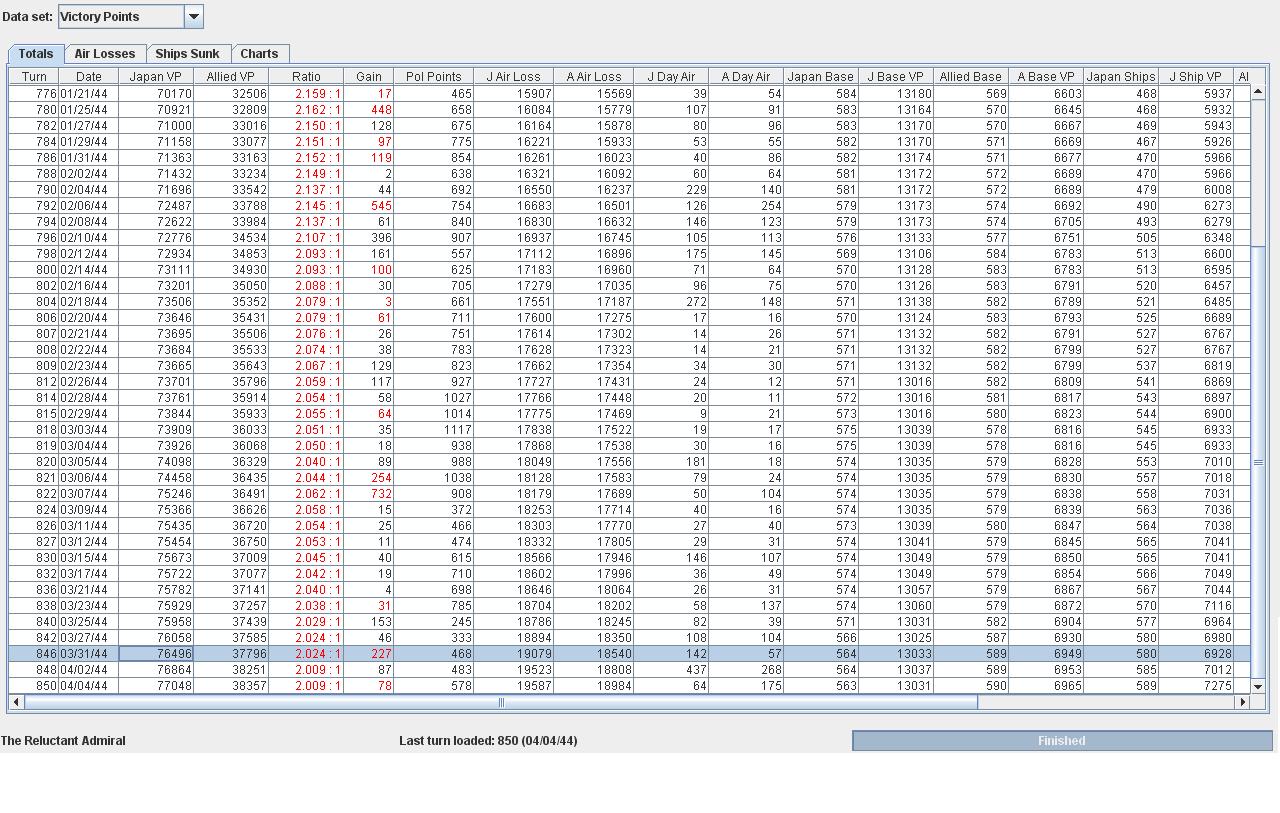
Task: Click Gain value 448
Action: (x=369, y=110)
